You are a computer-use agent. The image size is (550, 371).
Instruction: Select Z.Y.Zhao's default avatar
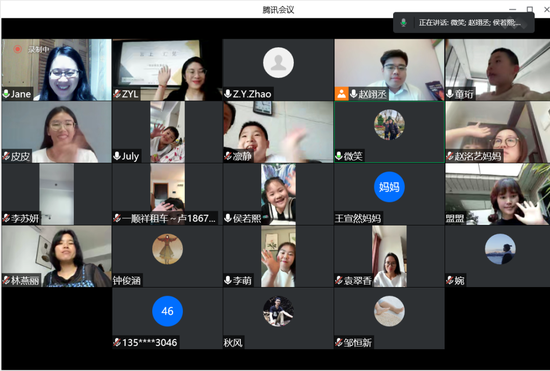point(279,62)
